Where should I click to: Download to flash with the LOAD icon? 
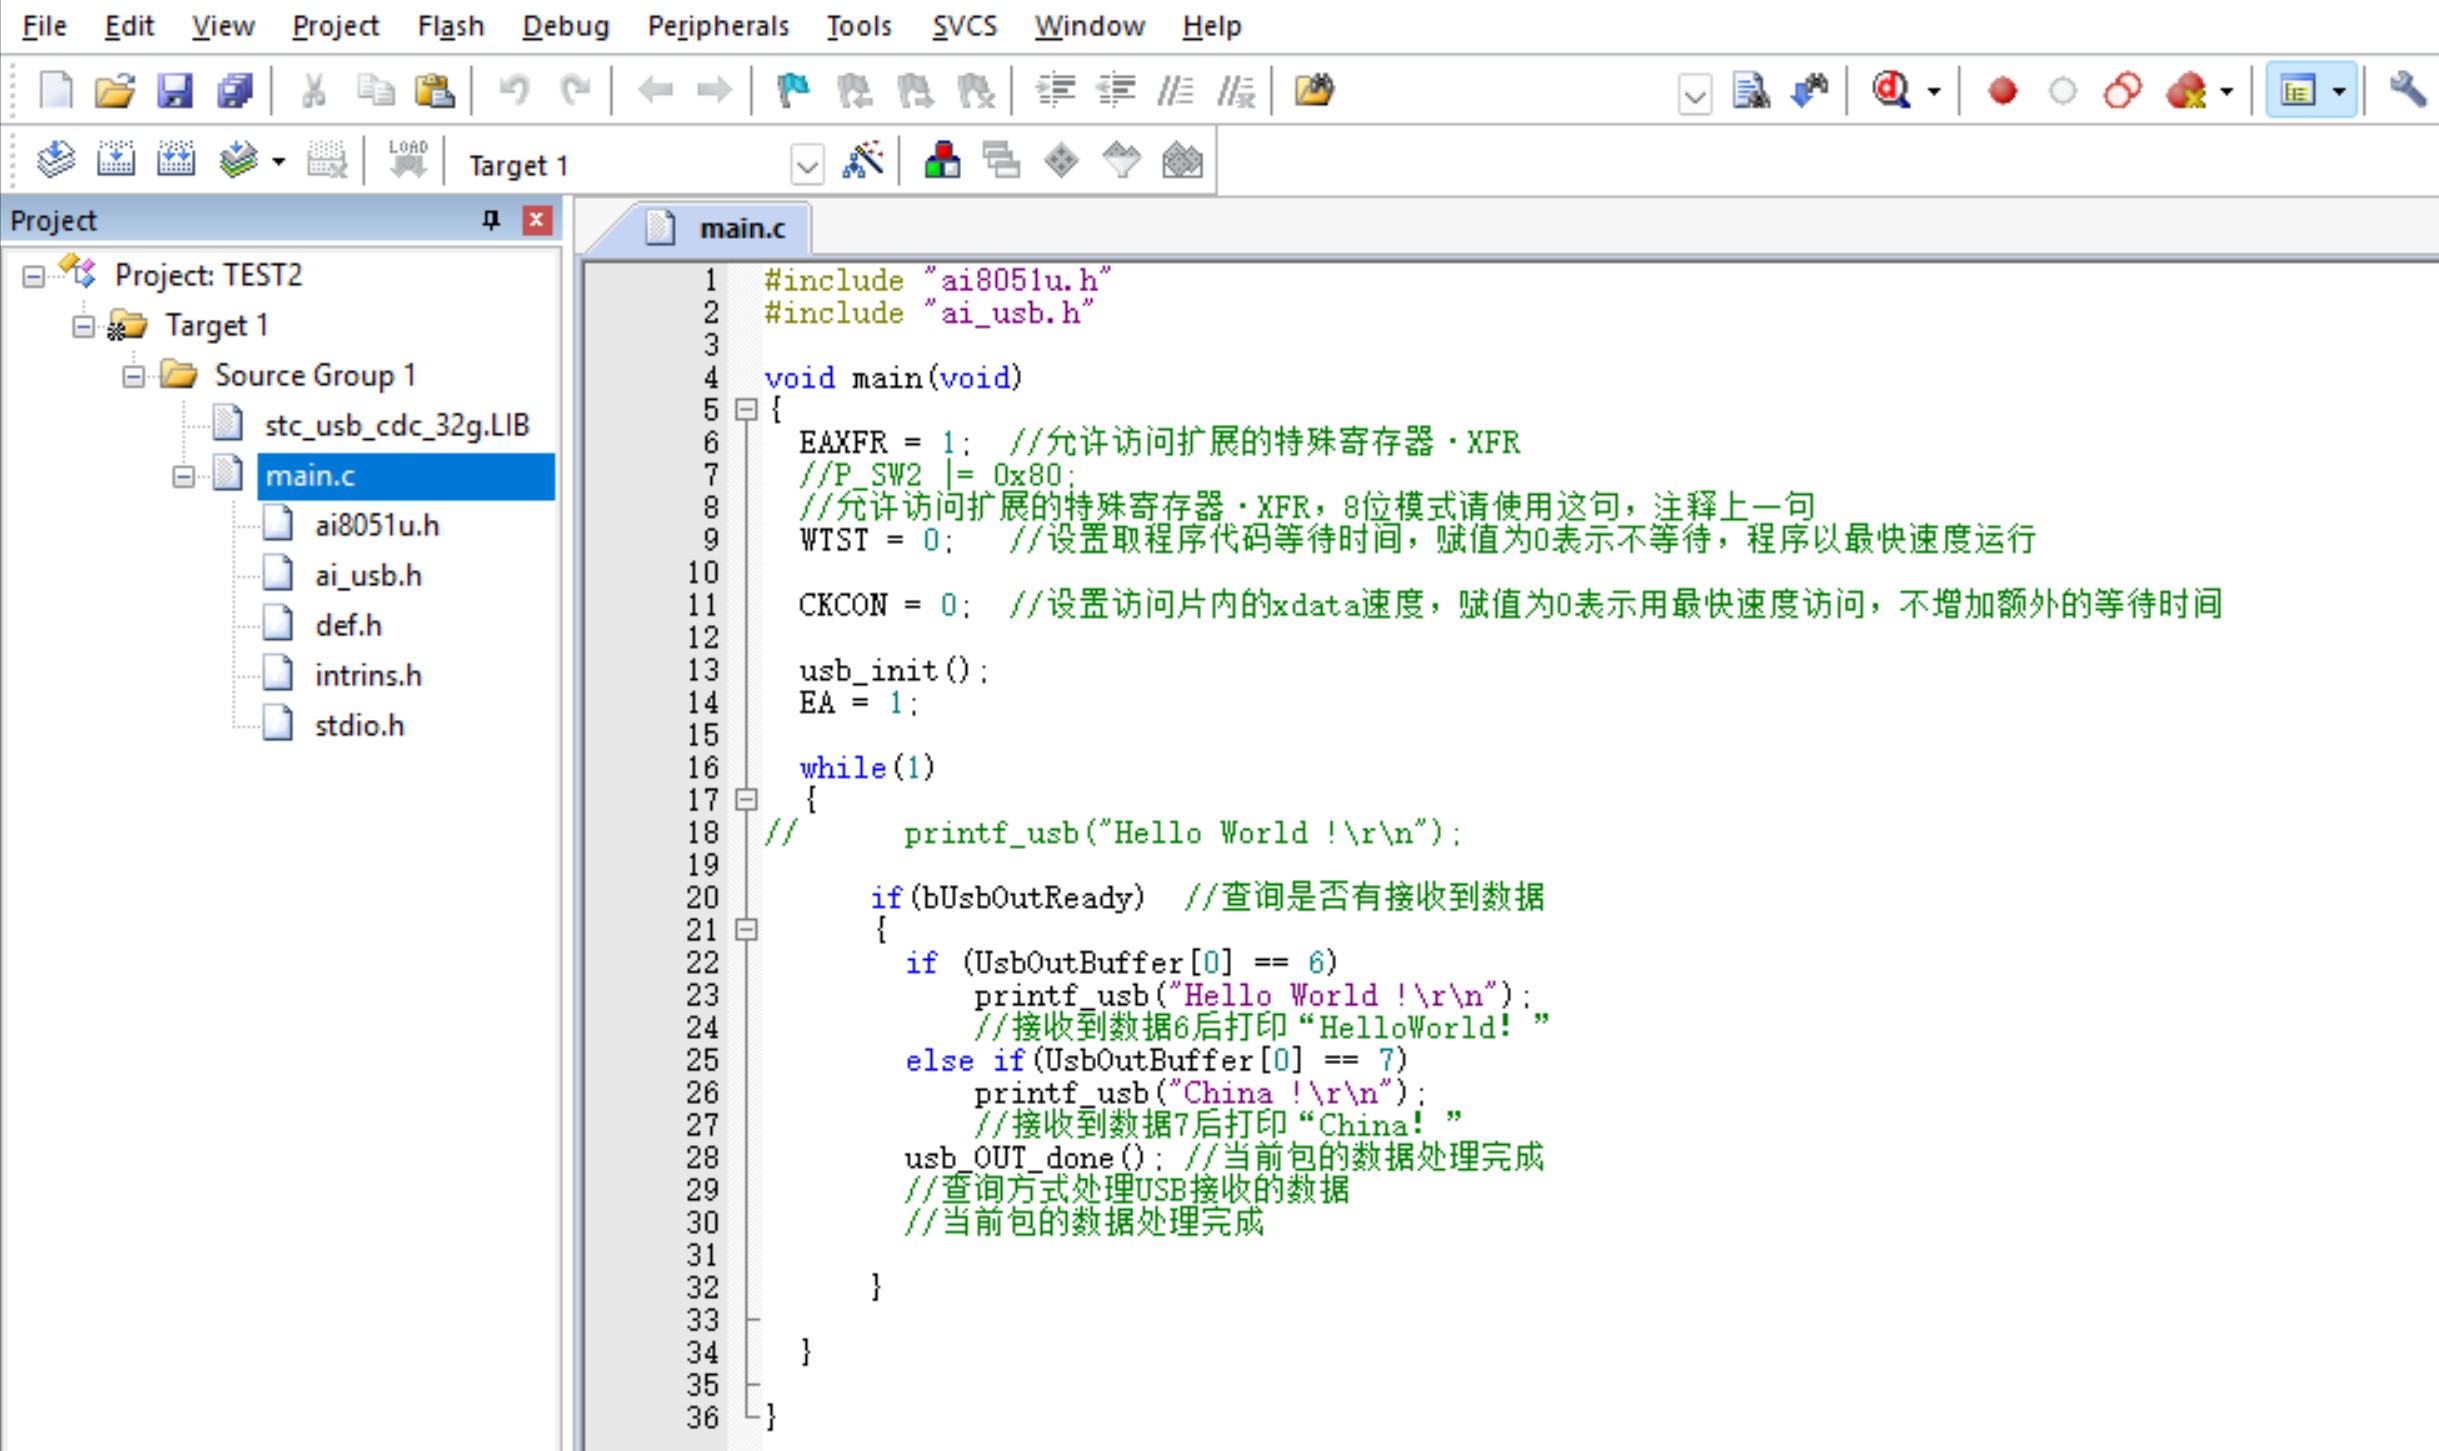(407, 160)
